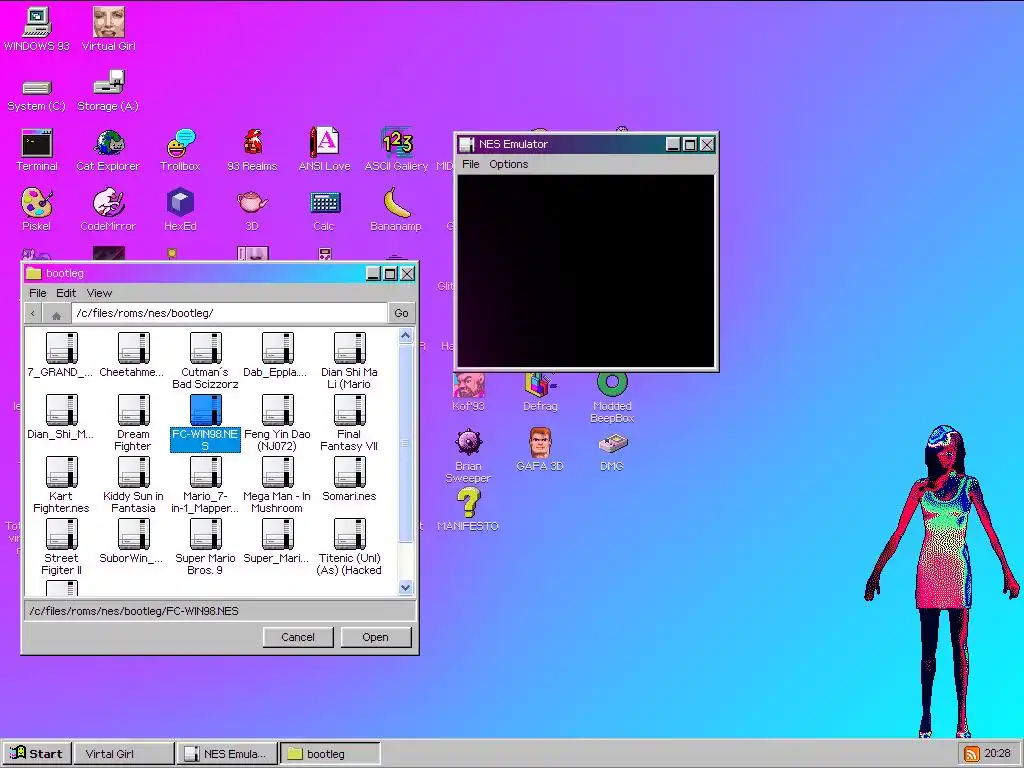Select the Dab_Eppla... ROM file
The width and height of the screenshot is (1024, 768).
(277, 355)
